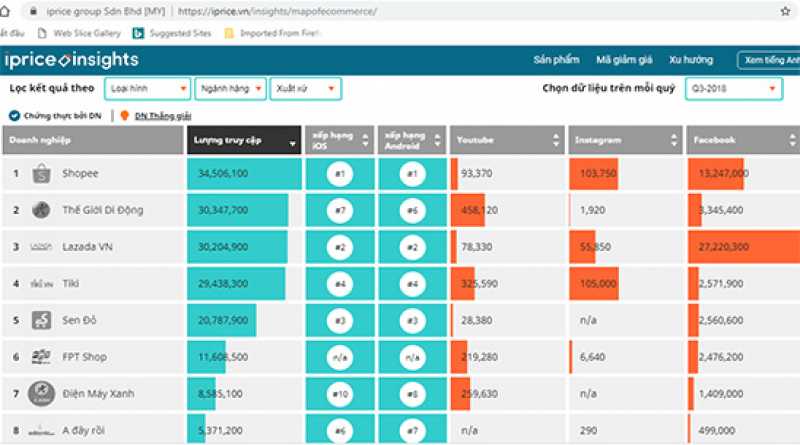Click the orange DN Thắng giải badge icon
The height and width of the screenshot is (445, 800).
tap(124, 116)
